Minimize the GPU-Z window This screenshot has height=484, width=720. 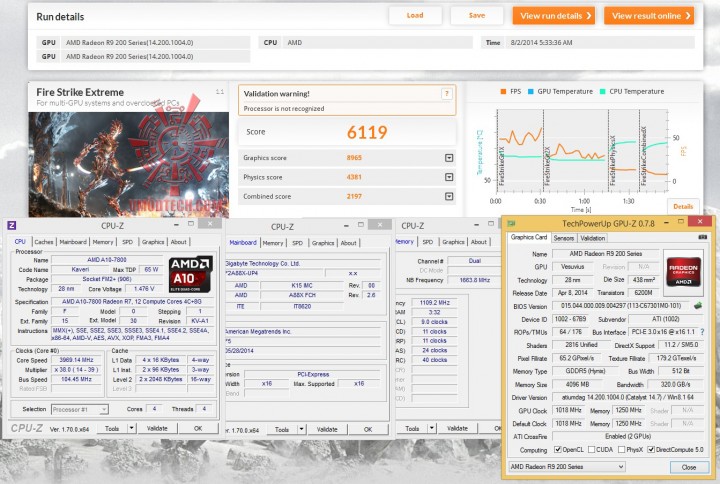[666, 223]
